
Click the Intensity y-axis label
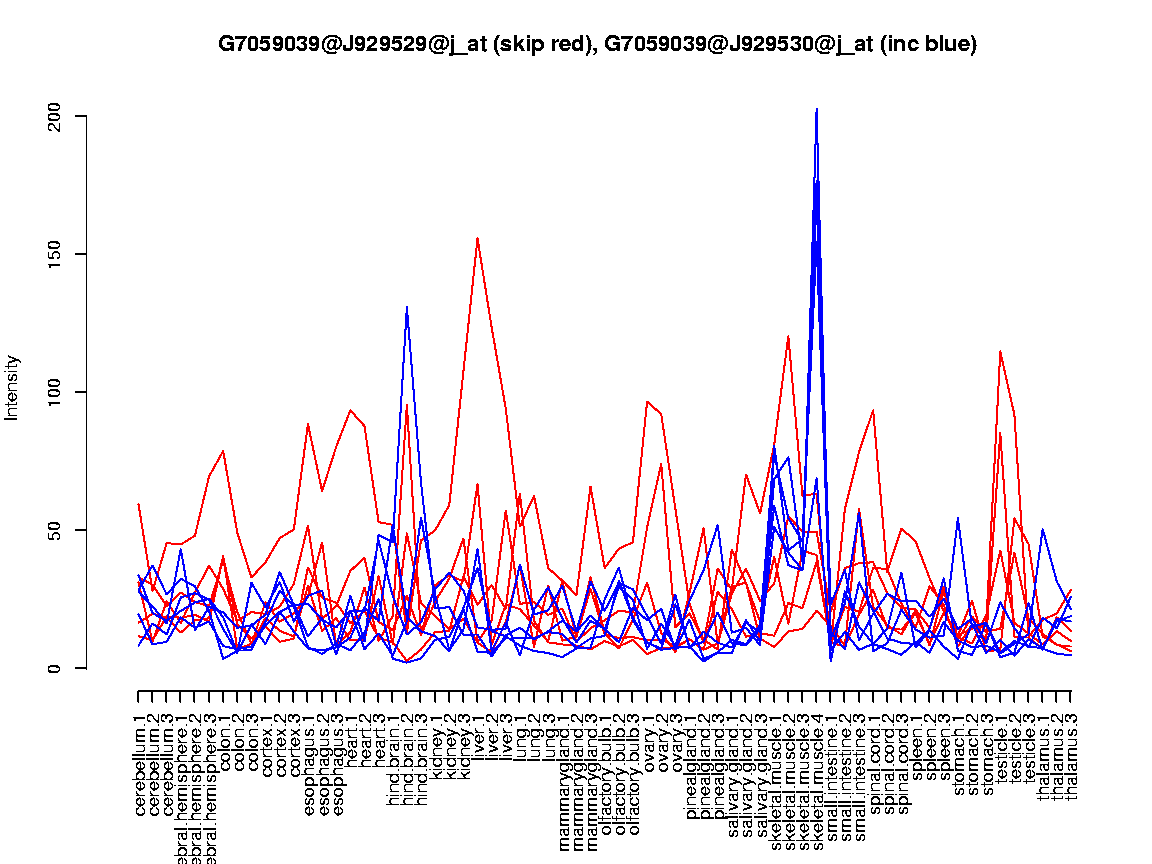(x=13, y=387)
